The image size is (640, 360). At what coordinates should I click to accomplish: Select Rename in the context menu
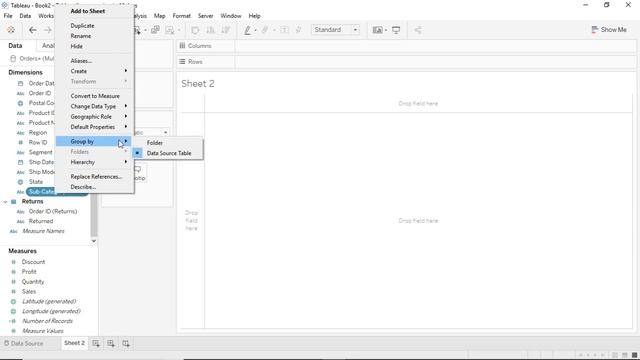coord(81,36)
